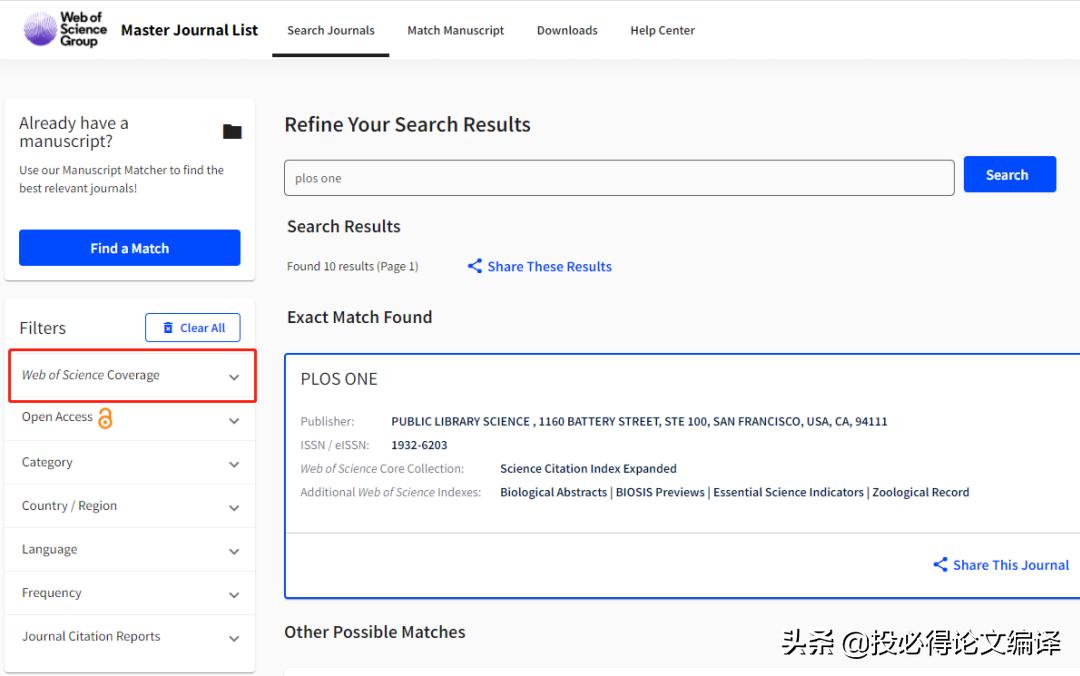Open the Match Manuscript tab
The image size is (1080, 676).
(455, 30)
